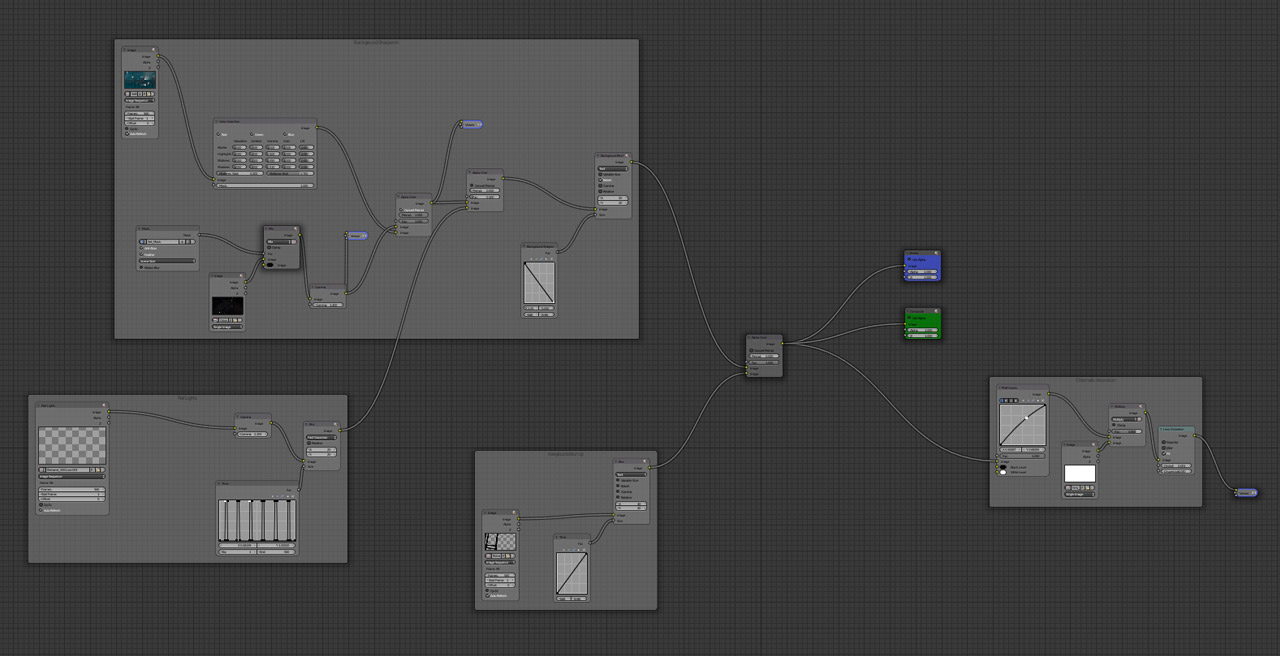Open Fast Gaussian dropdown on Rail Lights Blur node
Viewport: 1280px width, 656px height.
point(321,437)
